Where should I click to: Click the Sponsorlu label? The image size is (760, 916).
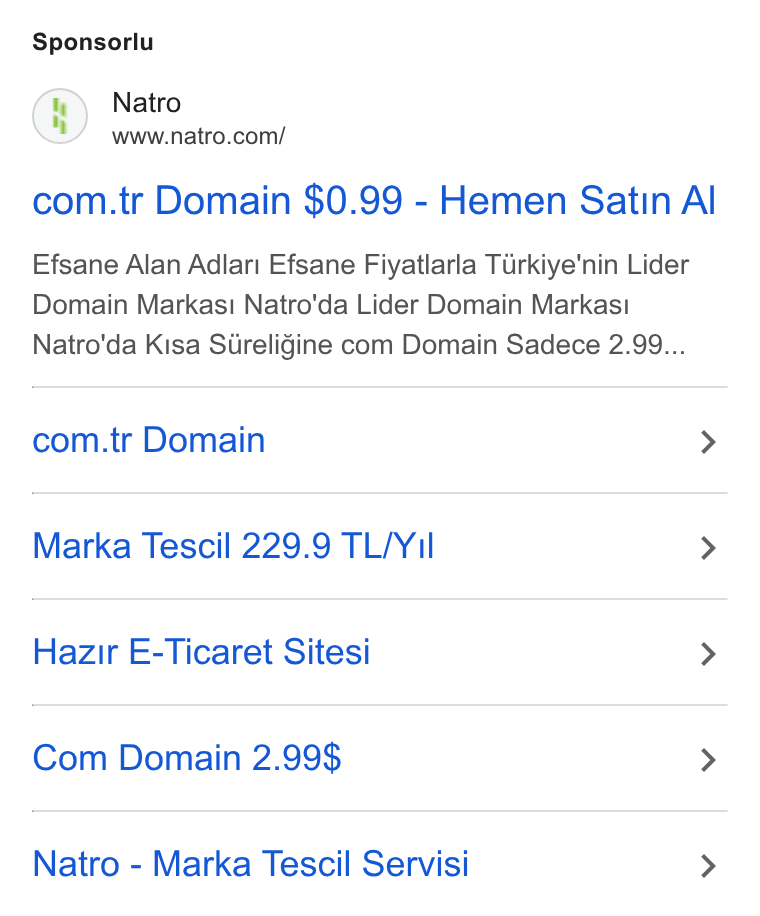(x=93, y=42)
